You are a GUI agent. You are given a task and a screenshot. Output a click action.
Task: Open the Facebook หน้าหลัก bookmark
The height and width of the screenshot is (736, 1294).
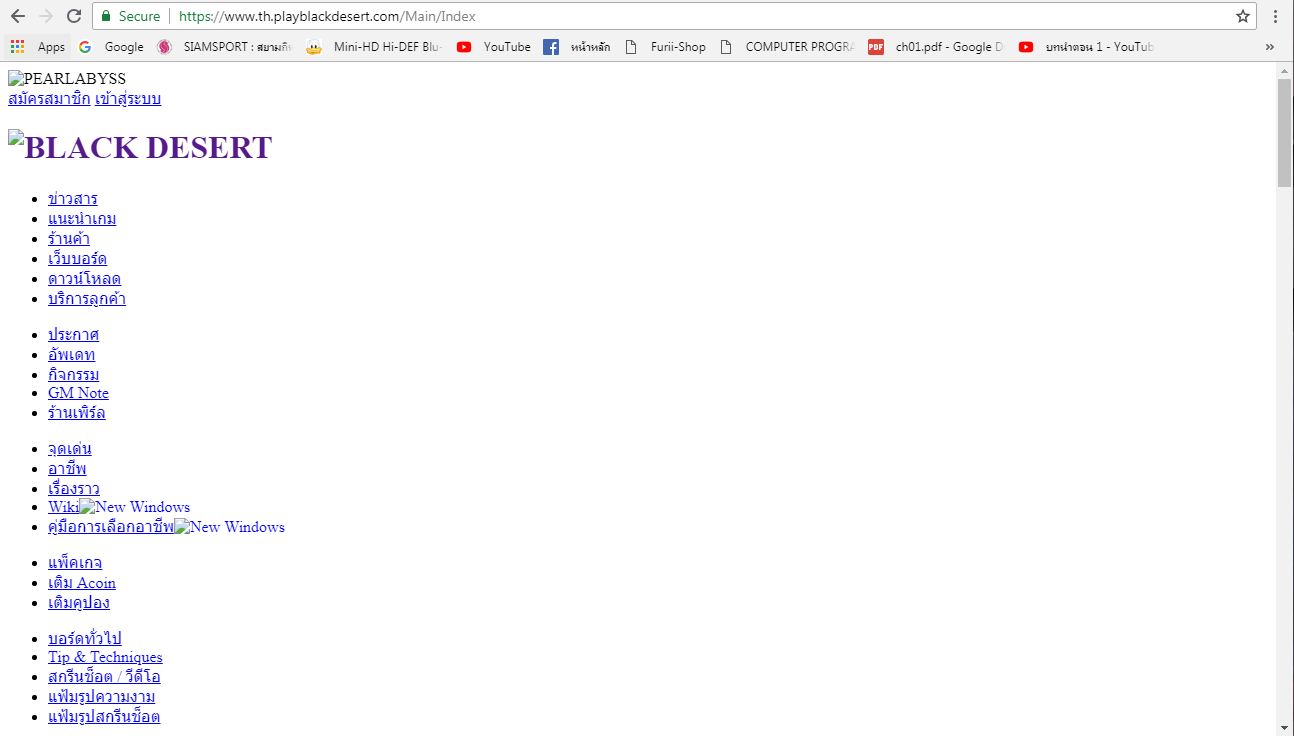pyautogui.click(x=577, y=47)
